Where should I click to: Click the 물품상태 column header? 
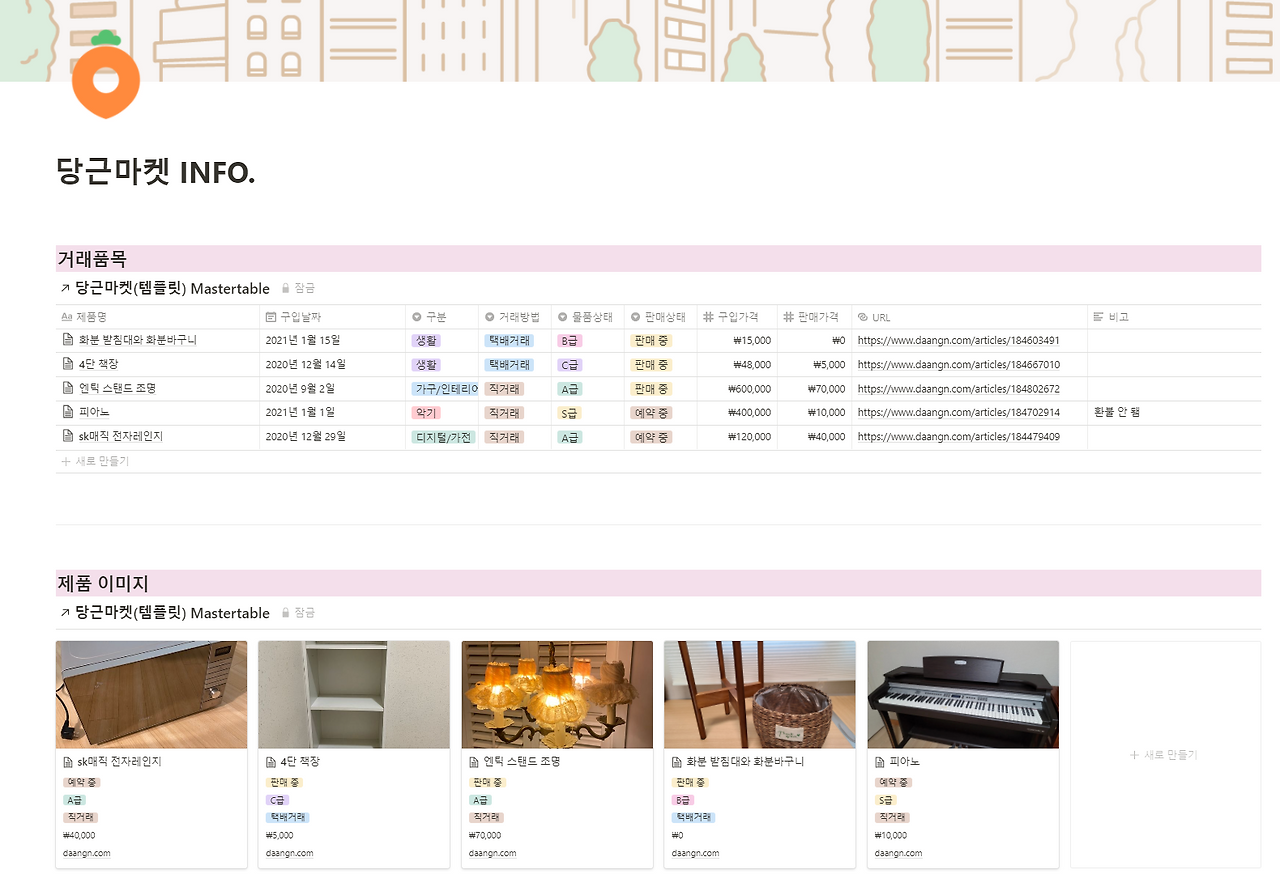587,317
